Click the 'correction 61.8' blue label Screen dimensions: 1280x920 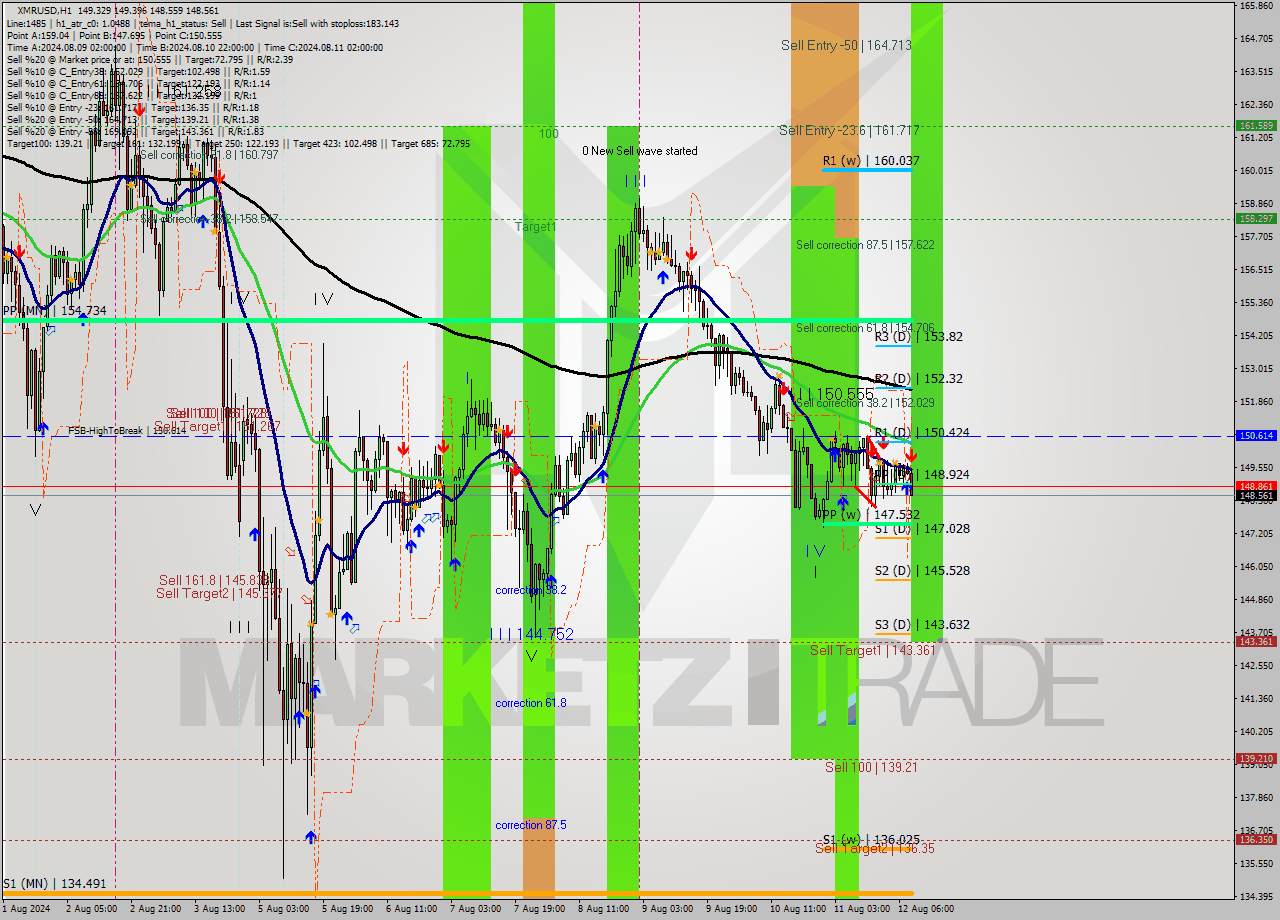(531, 703)
